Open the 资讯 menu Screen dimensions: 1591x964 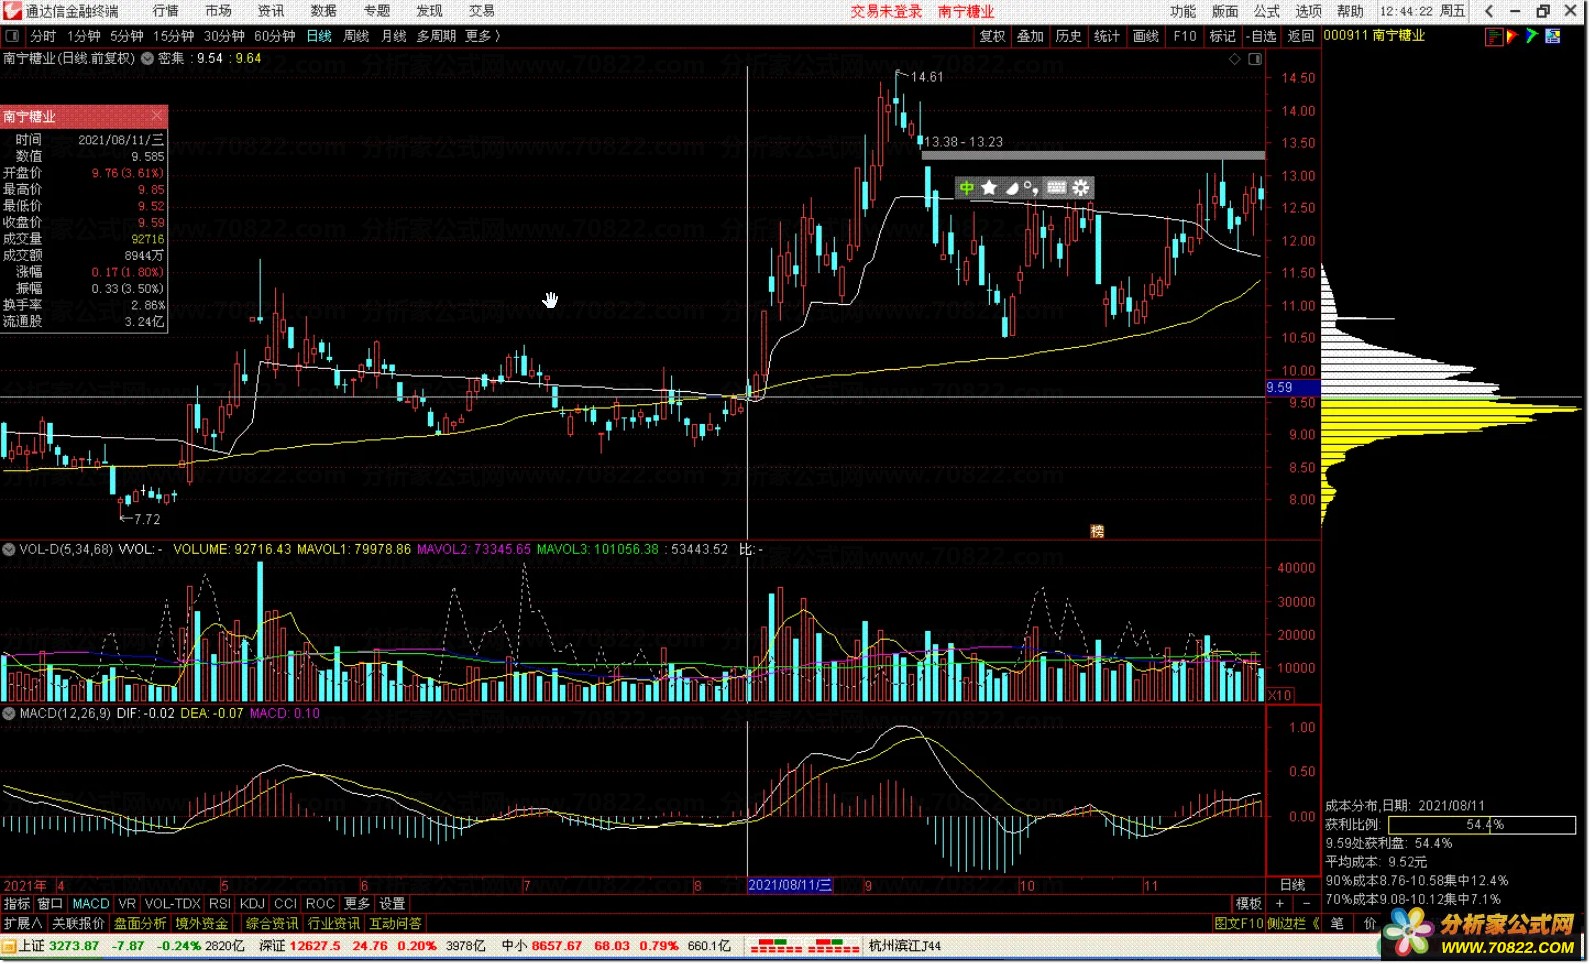pyautogui.click(x=271, y=11)
